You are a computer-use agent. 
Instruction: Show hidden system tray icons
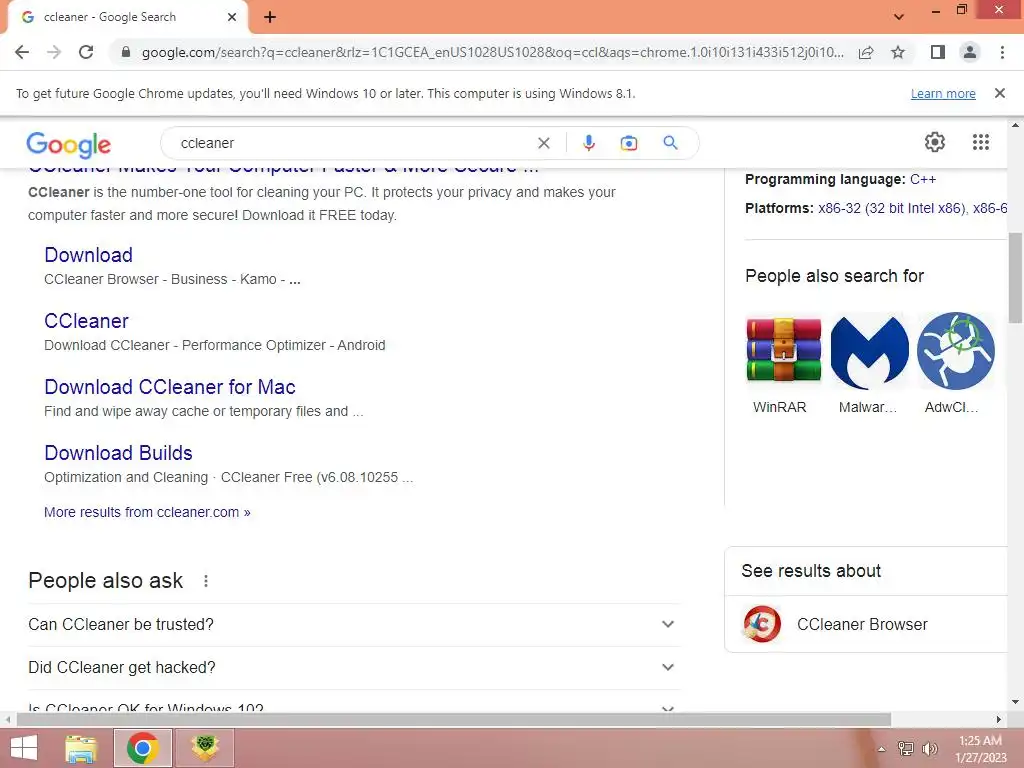tap(881, 749)
